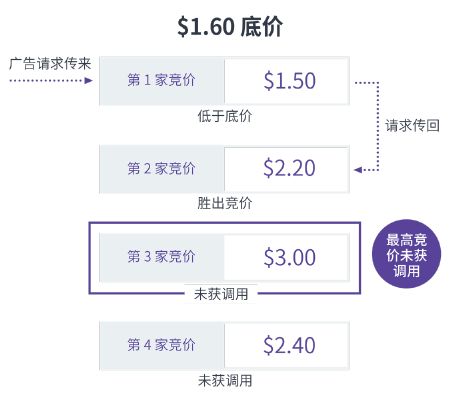Click the $1.60 底价 heading
Screen dimensions: 452x393
click(x=230, y=27)
